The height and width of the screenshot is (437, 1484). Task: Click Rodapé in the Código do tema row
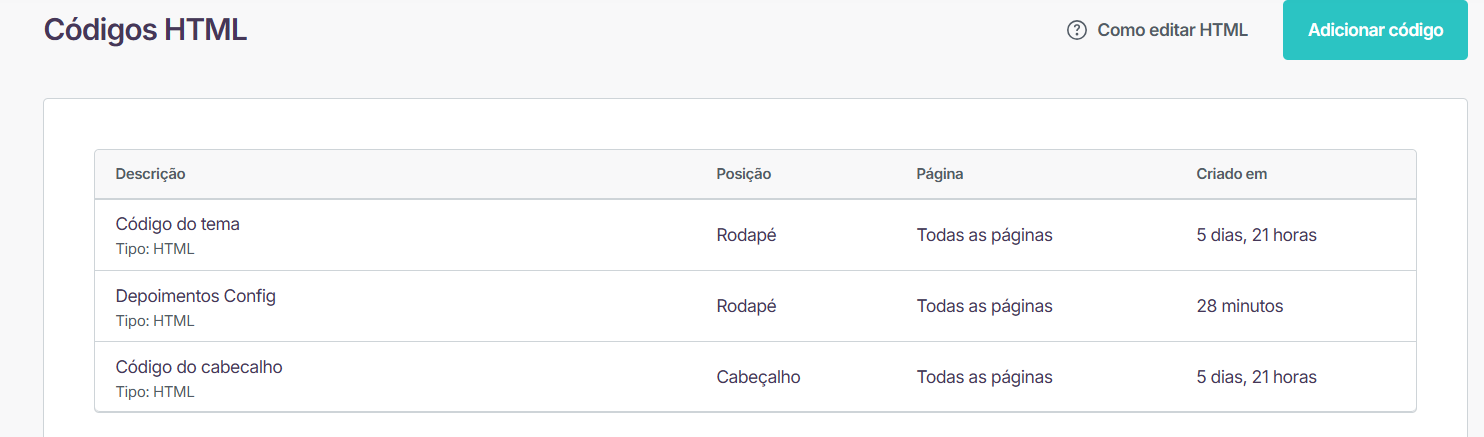(746, 235)
